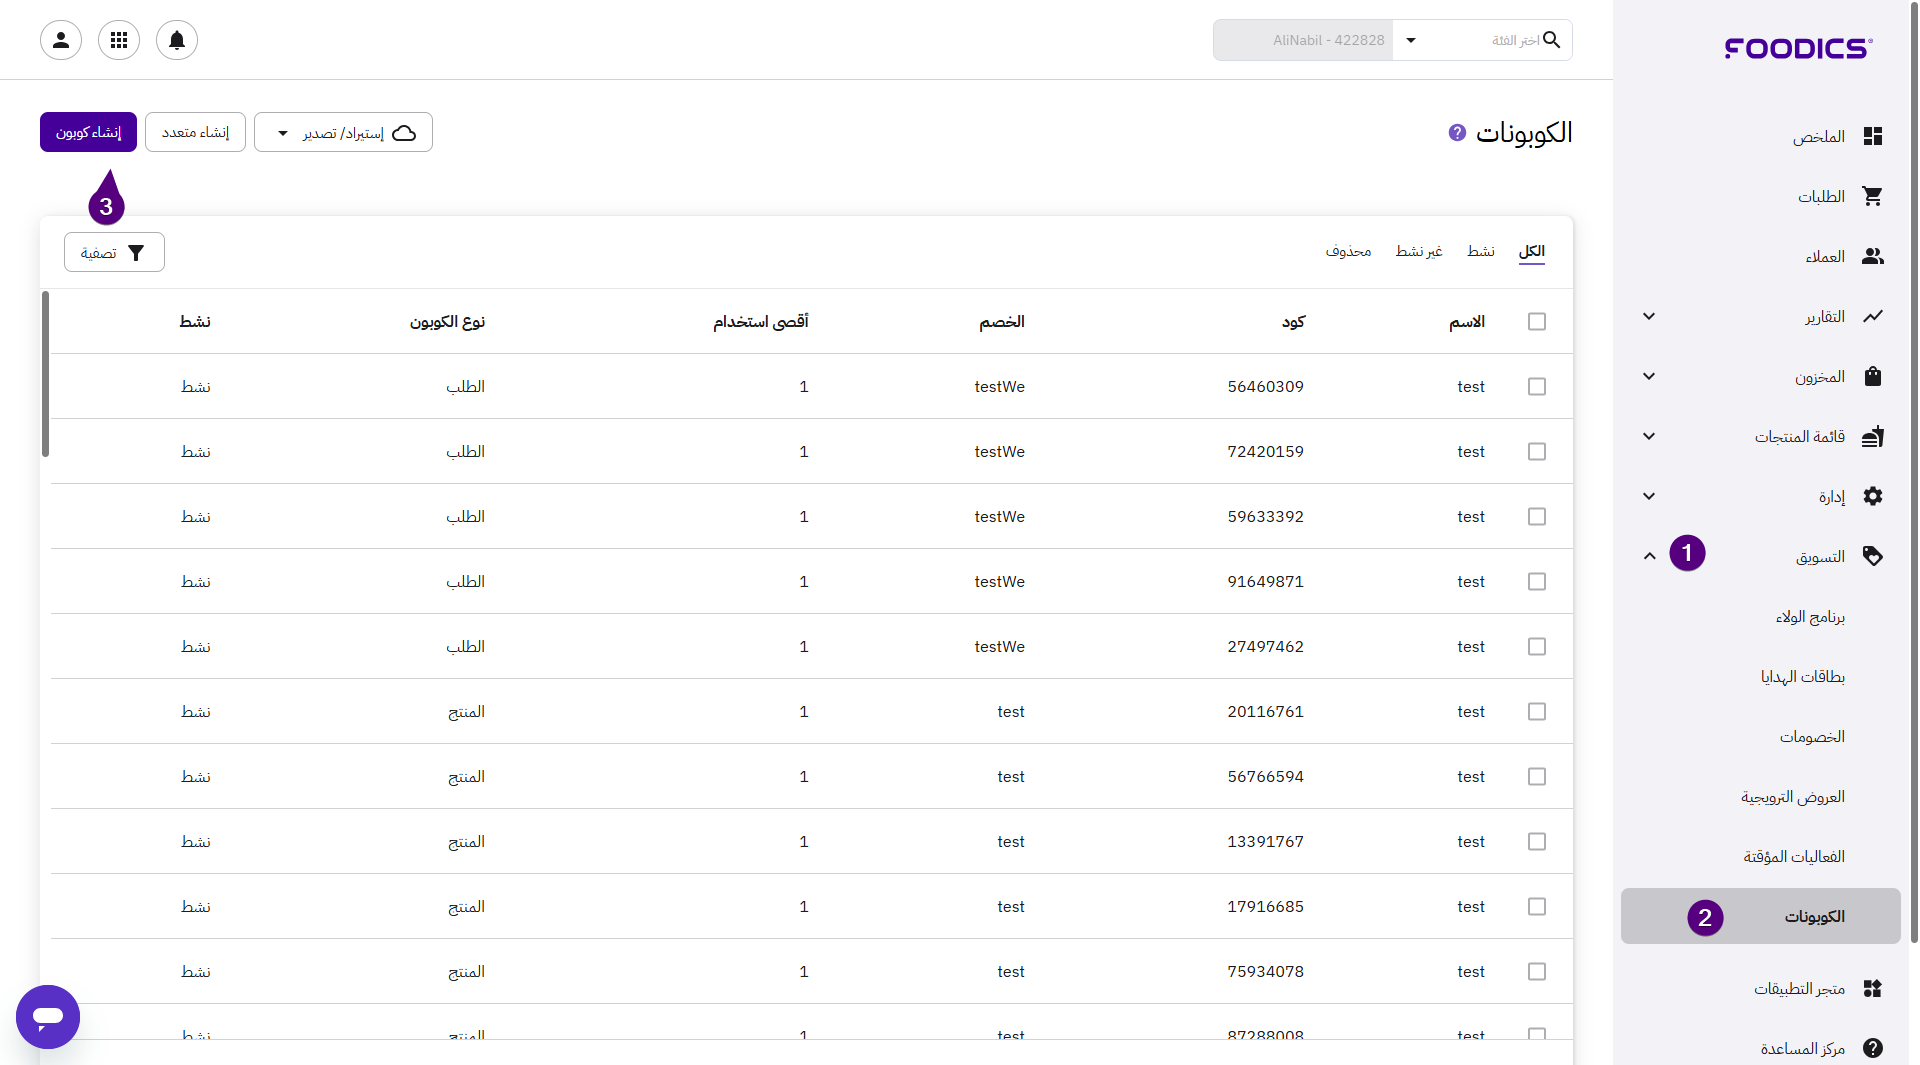Collapse the التسويق marketing section
Viewport: 1920px width, 1065px height.
click(x=1649, y=556)
